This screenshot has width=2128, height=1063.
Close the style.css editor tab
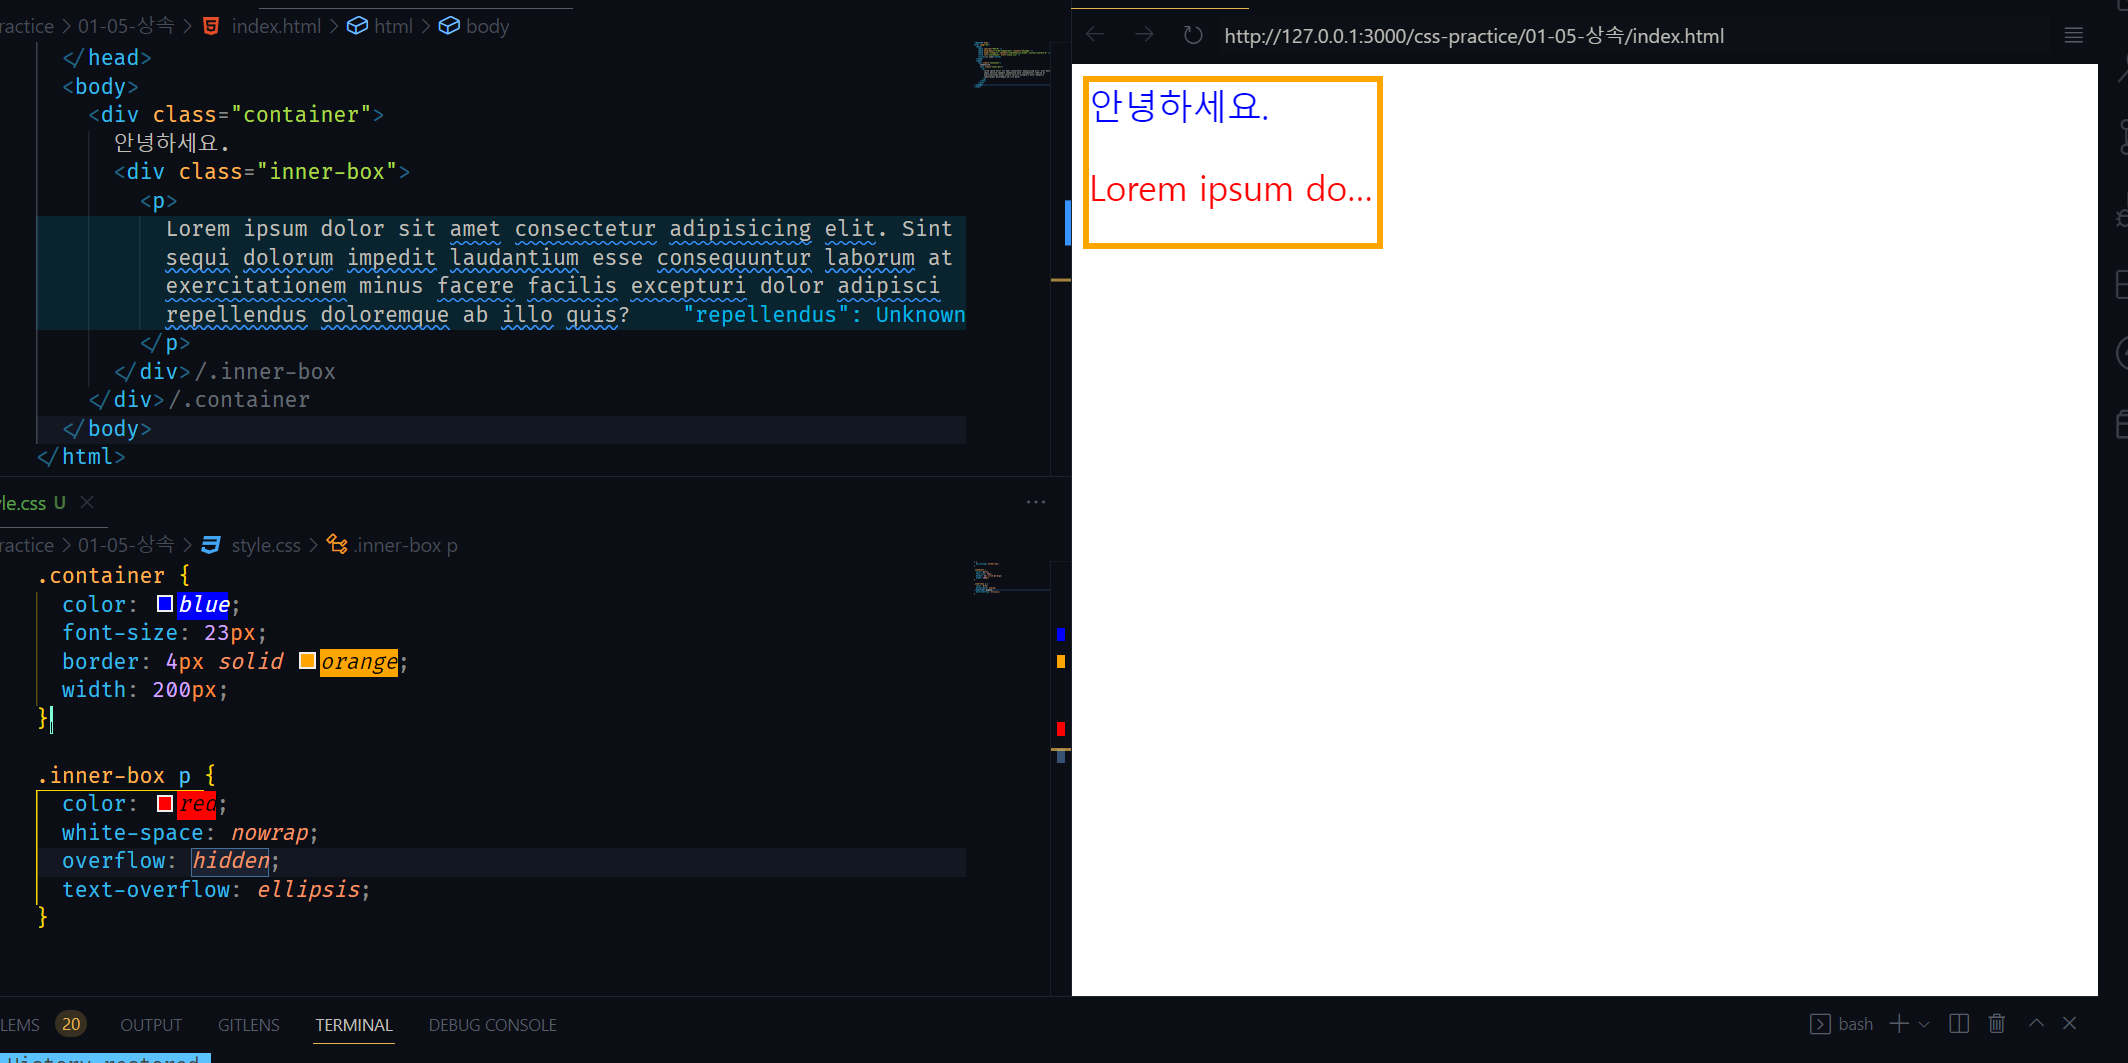pyautogui.click(x=87, y=502)
